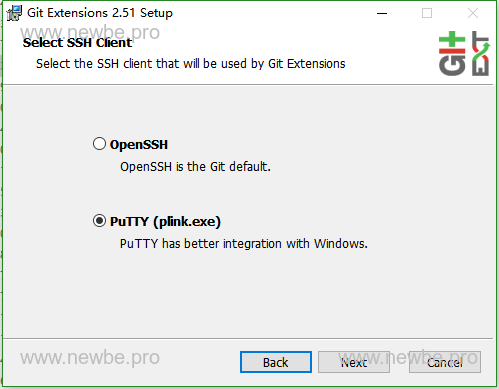This screenshot has width=499, height=389.
Task: Select the PuTTY (plink.exe) radio button
Action: 99,221
